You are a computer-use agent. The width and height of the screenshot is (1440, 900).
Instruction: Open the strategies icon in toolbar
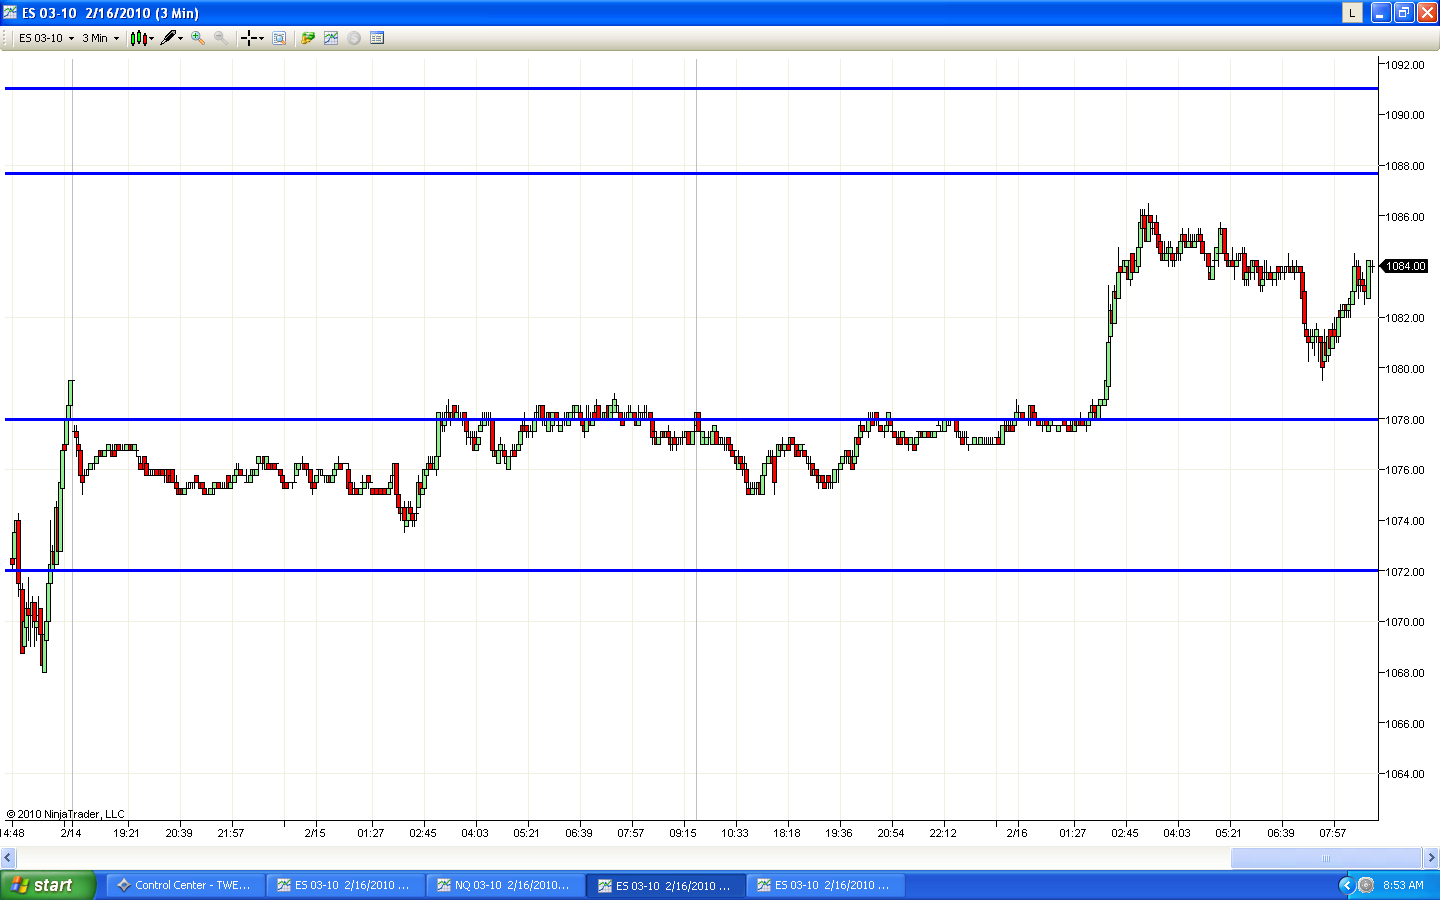[x=308, y=38]
